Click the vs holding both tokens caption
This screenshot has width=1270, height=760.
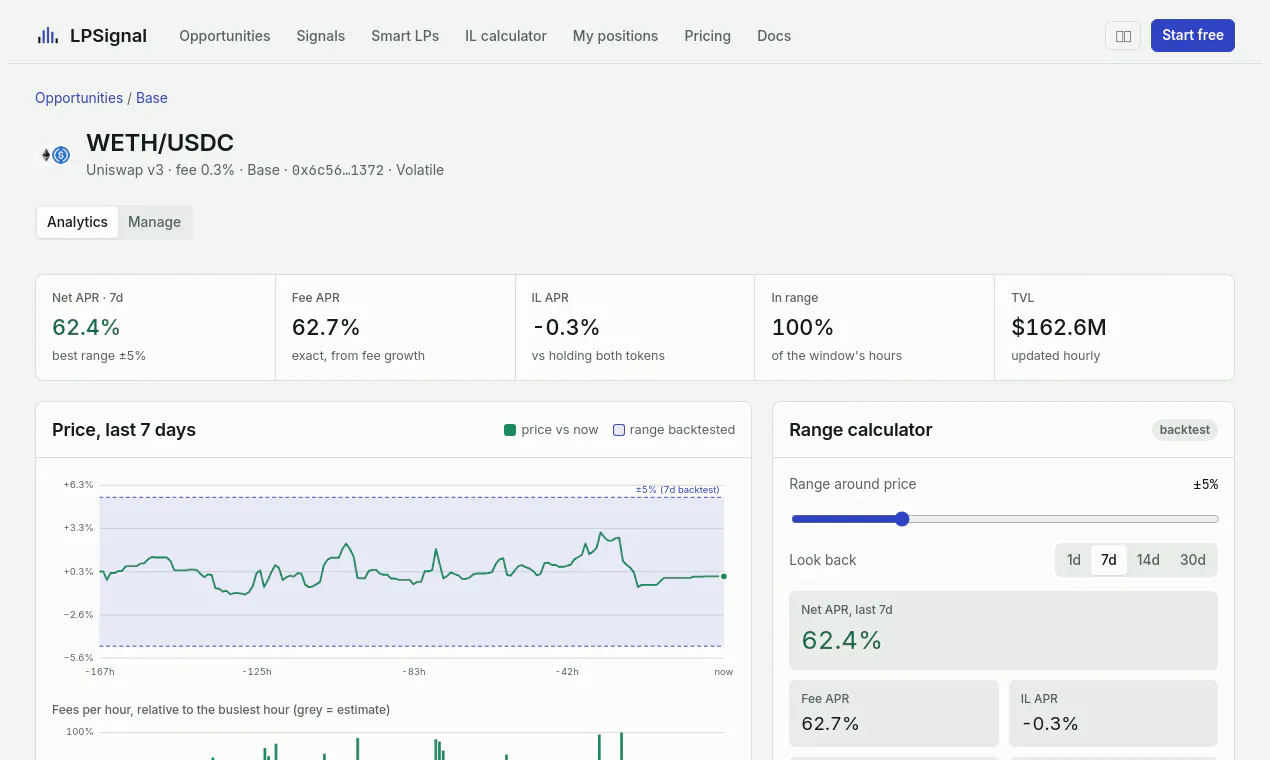(598, 356)
